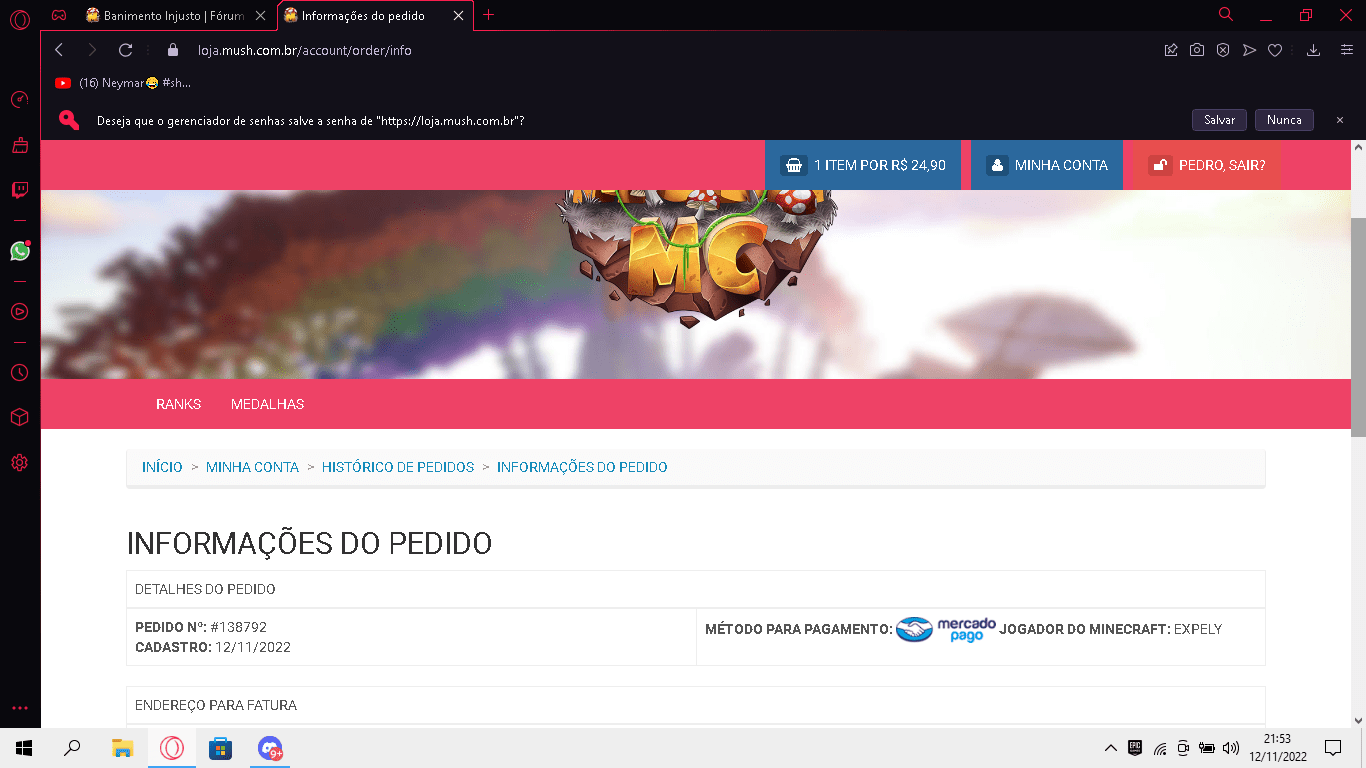The height and width of the screenshot is (768, 1366).
Task: Open the ad blocker shield icon
Action: click(x=1223, y=50)
